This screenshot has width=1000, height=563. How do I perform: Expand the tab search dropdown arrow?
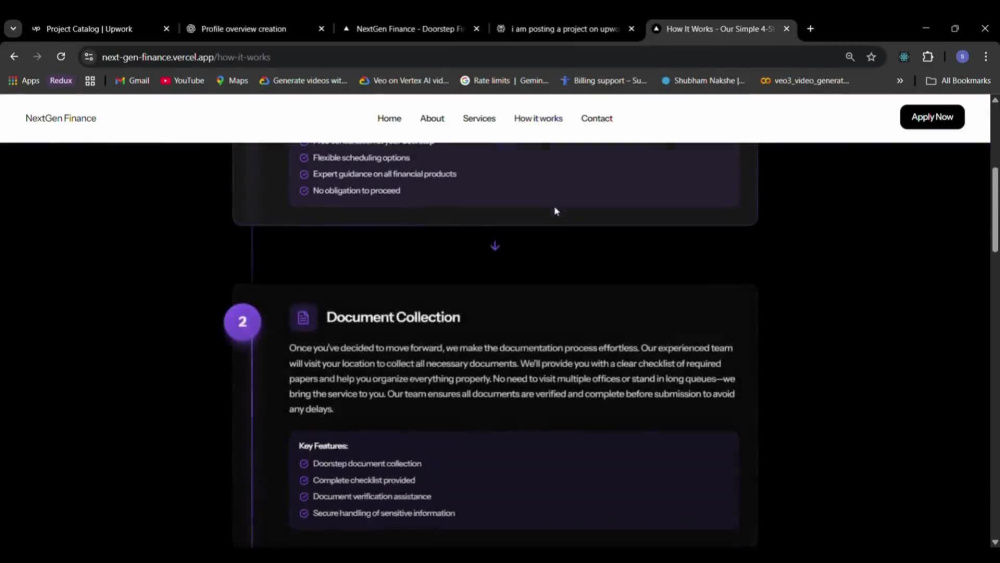[13, 29]
